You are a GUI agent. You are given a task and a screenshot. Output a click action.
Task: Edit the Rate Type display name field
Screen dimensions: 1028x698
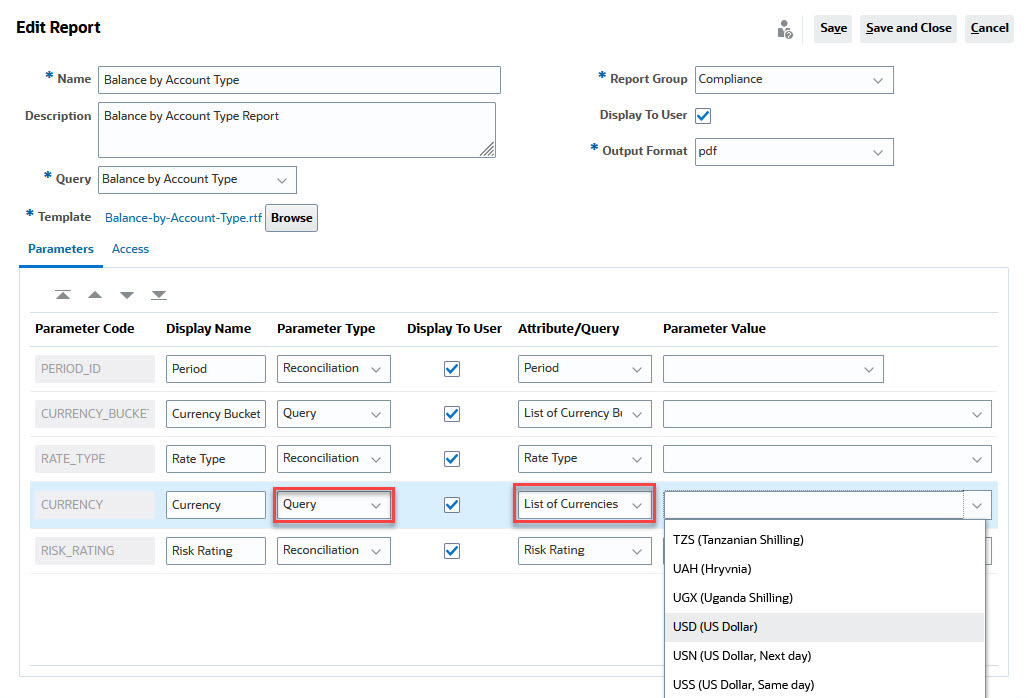click(216, 459)
